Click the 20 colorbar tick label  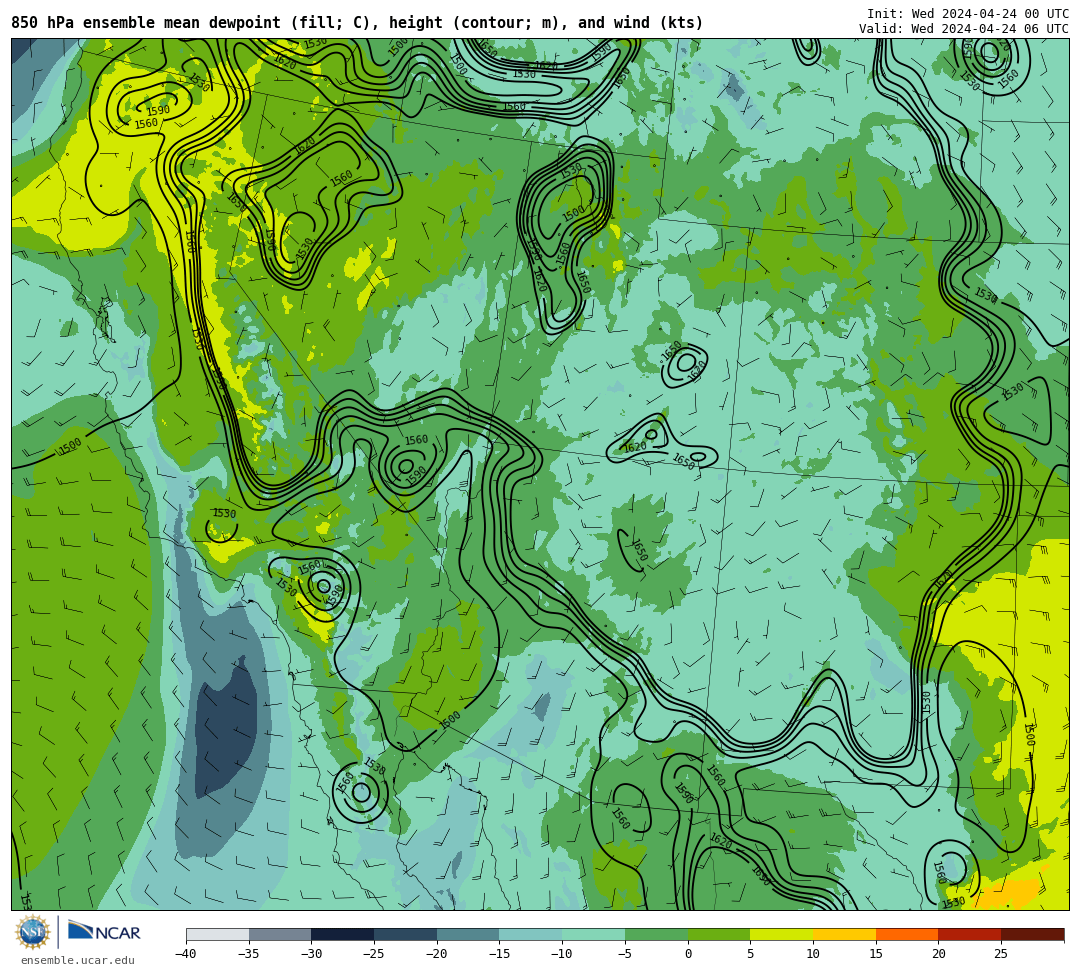click(939, 954)
